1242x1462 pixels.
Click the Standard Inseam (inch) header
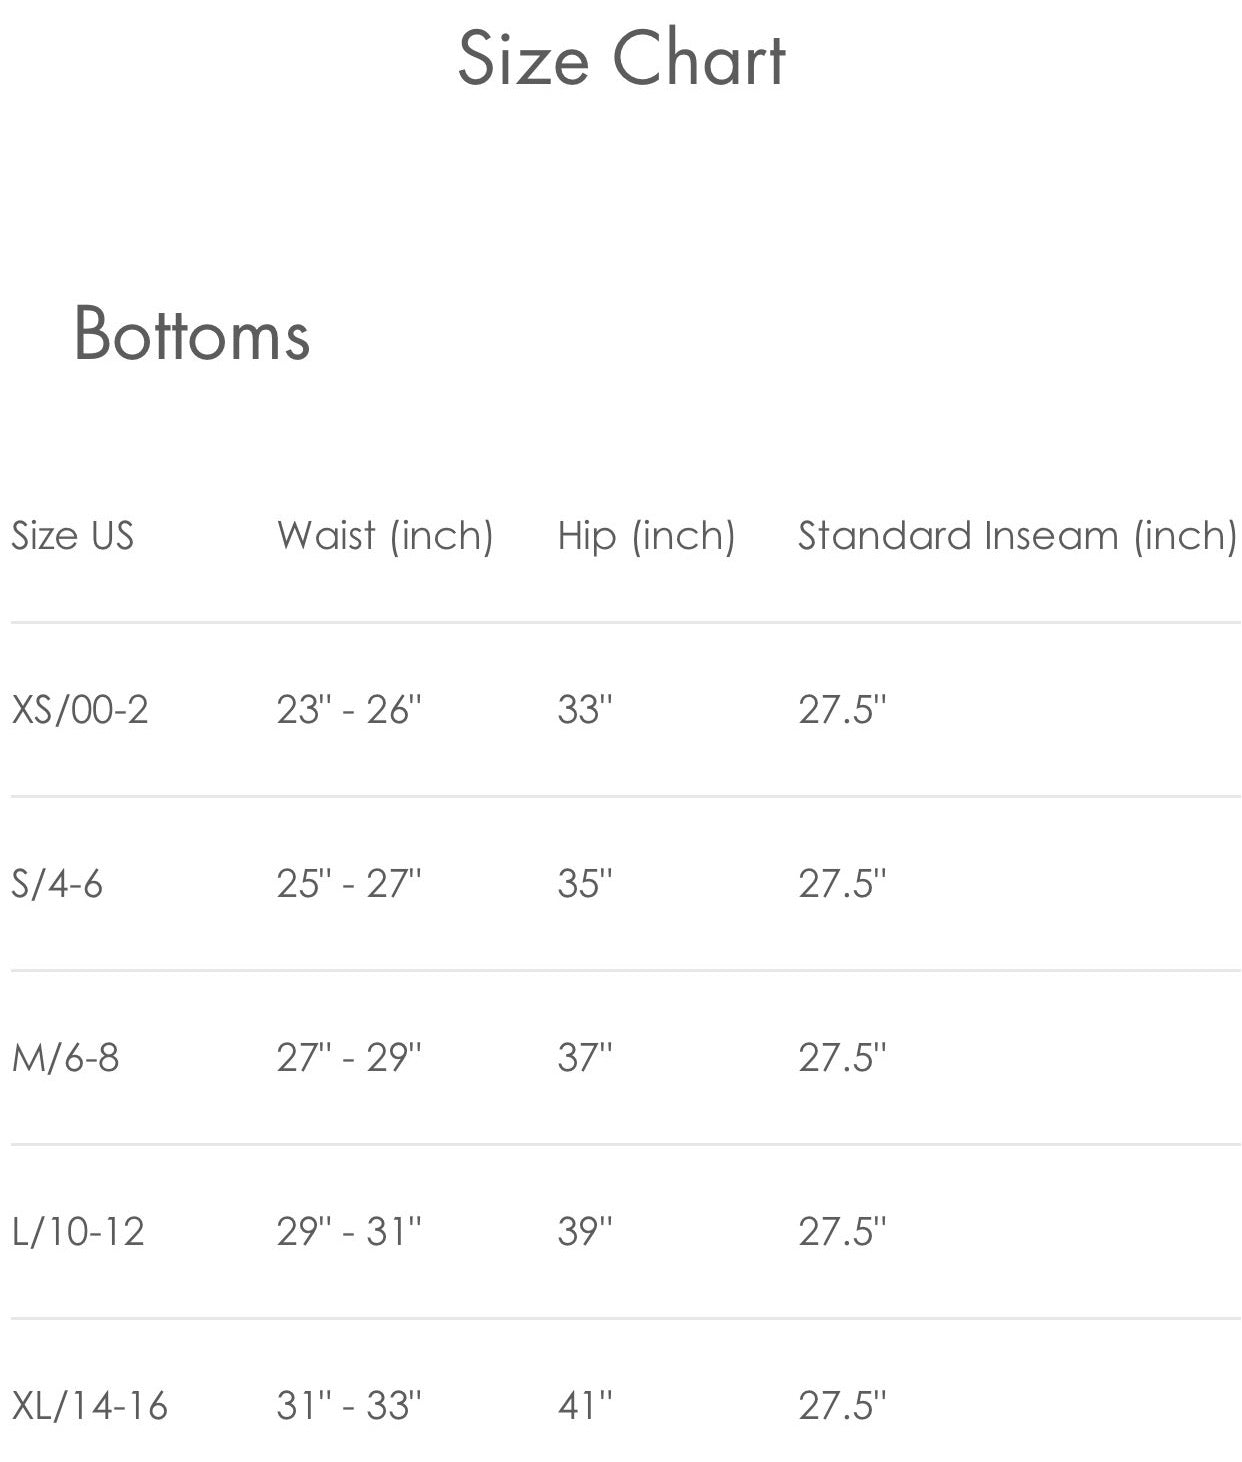tap(1018, 536)
